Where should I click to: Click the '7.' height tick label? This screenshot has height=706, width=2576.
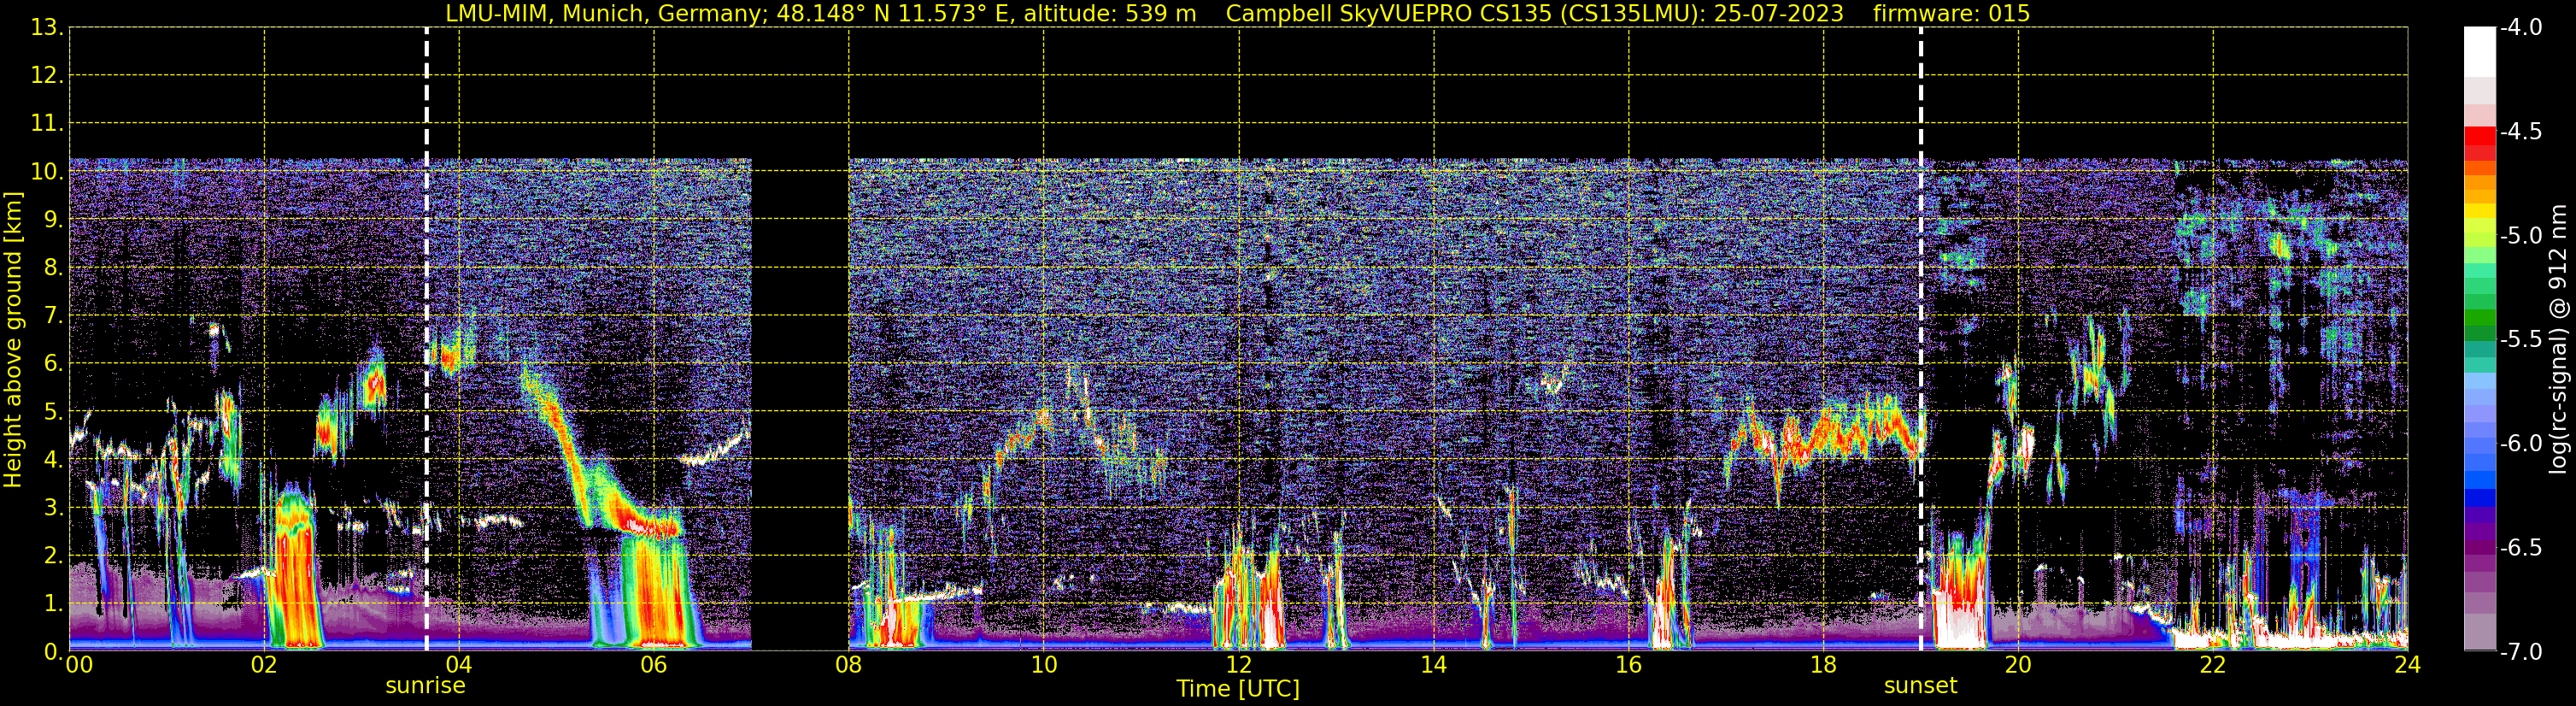(x=53, y=316)
